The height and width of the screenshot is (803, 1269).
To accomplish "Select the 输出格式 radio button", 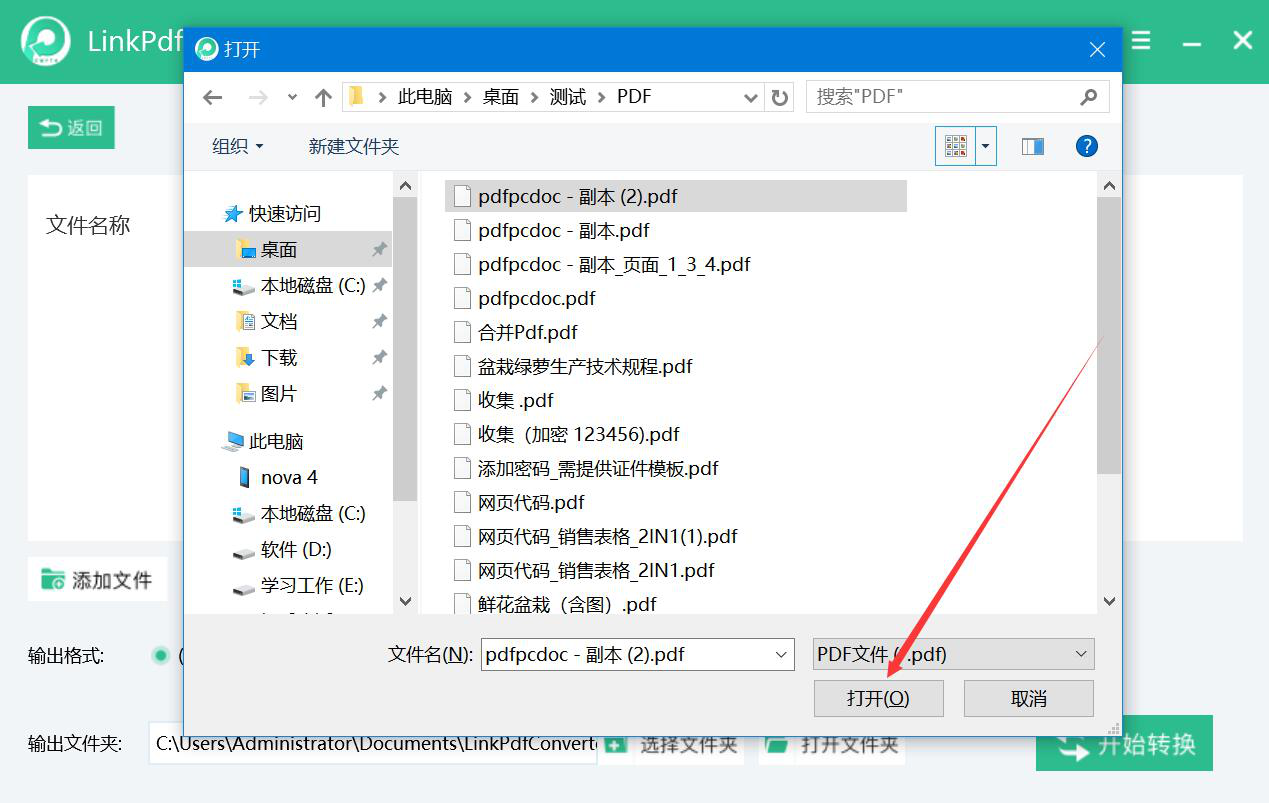I will (x=160, y=656).
